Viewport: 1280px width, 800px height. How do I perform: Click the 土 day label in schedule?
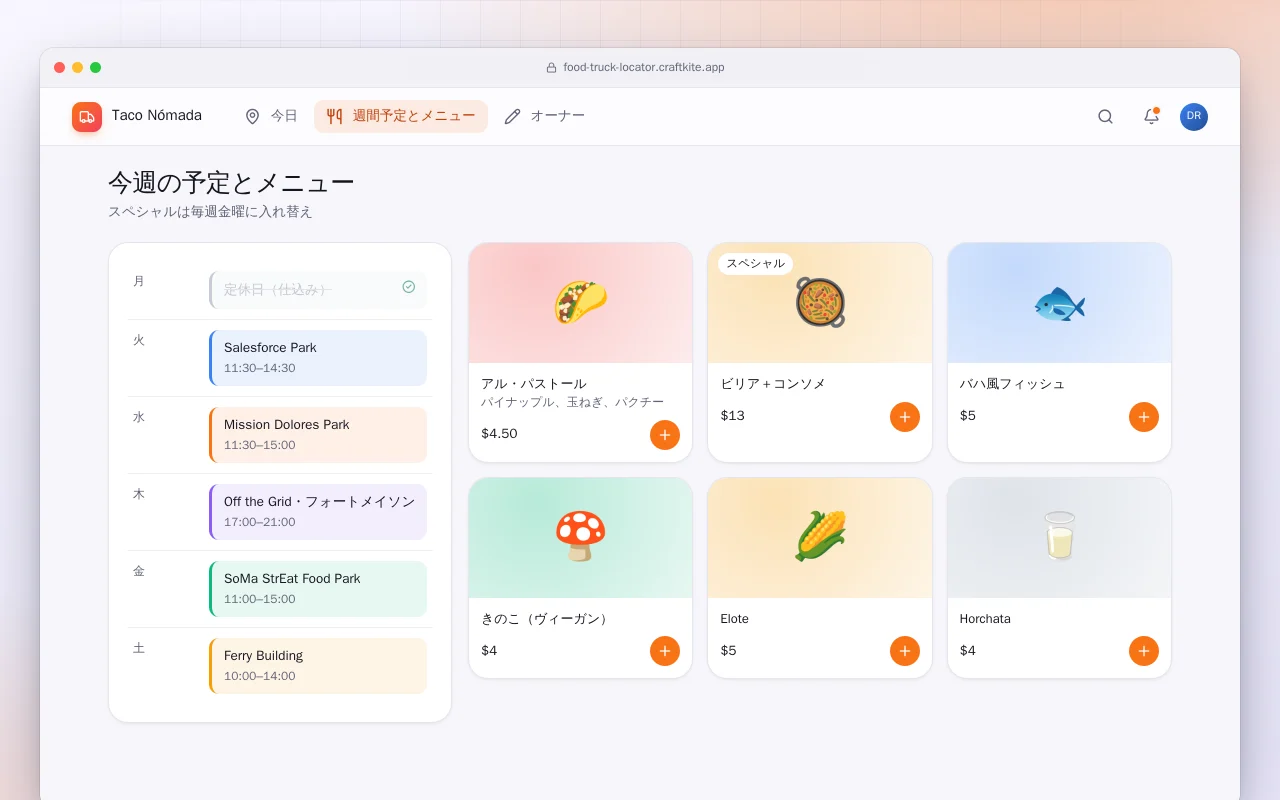pyautogui.click(x=139, y=648)
